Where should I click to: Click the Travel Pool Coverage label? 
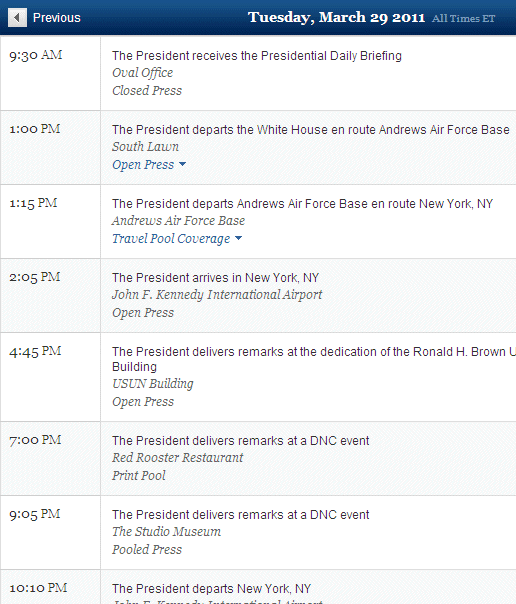click(171, 238)
